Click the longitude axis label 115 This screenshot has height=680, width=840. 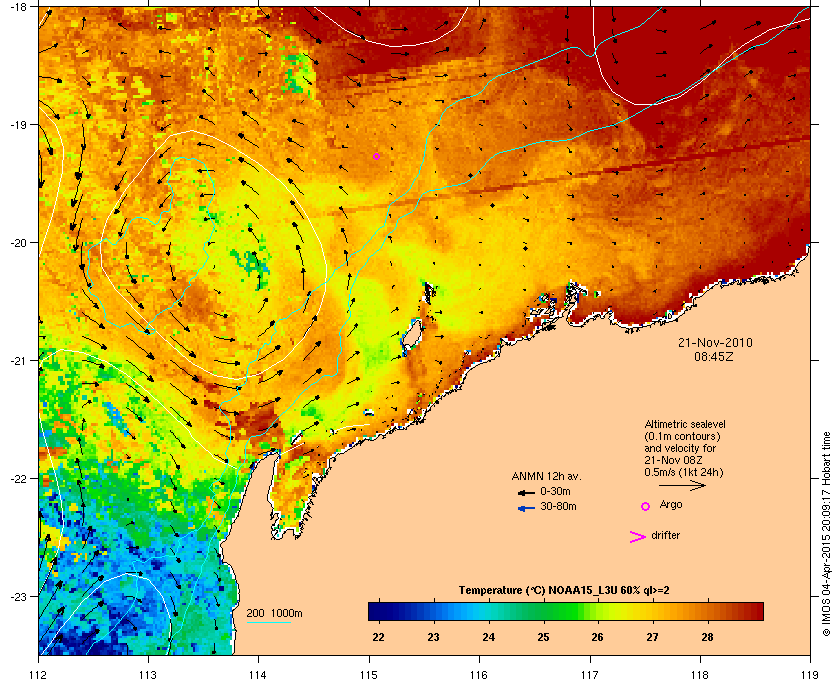369,675
